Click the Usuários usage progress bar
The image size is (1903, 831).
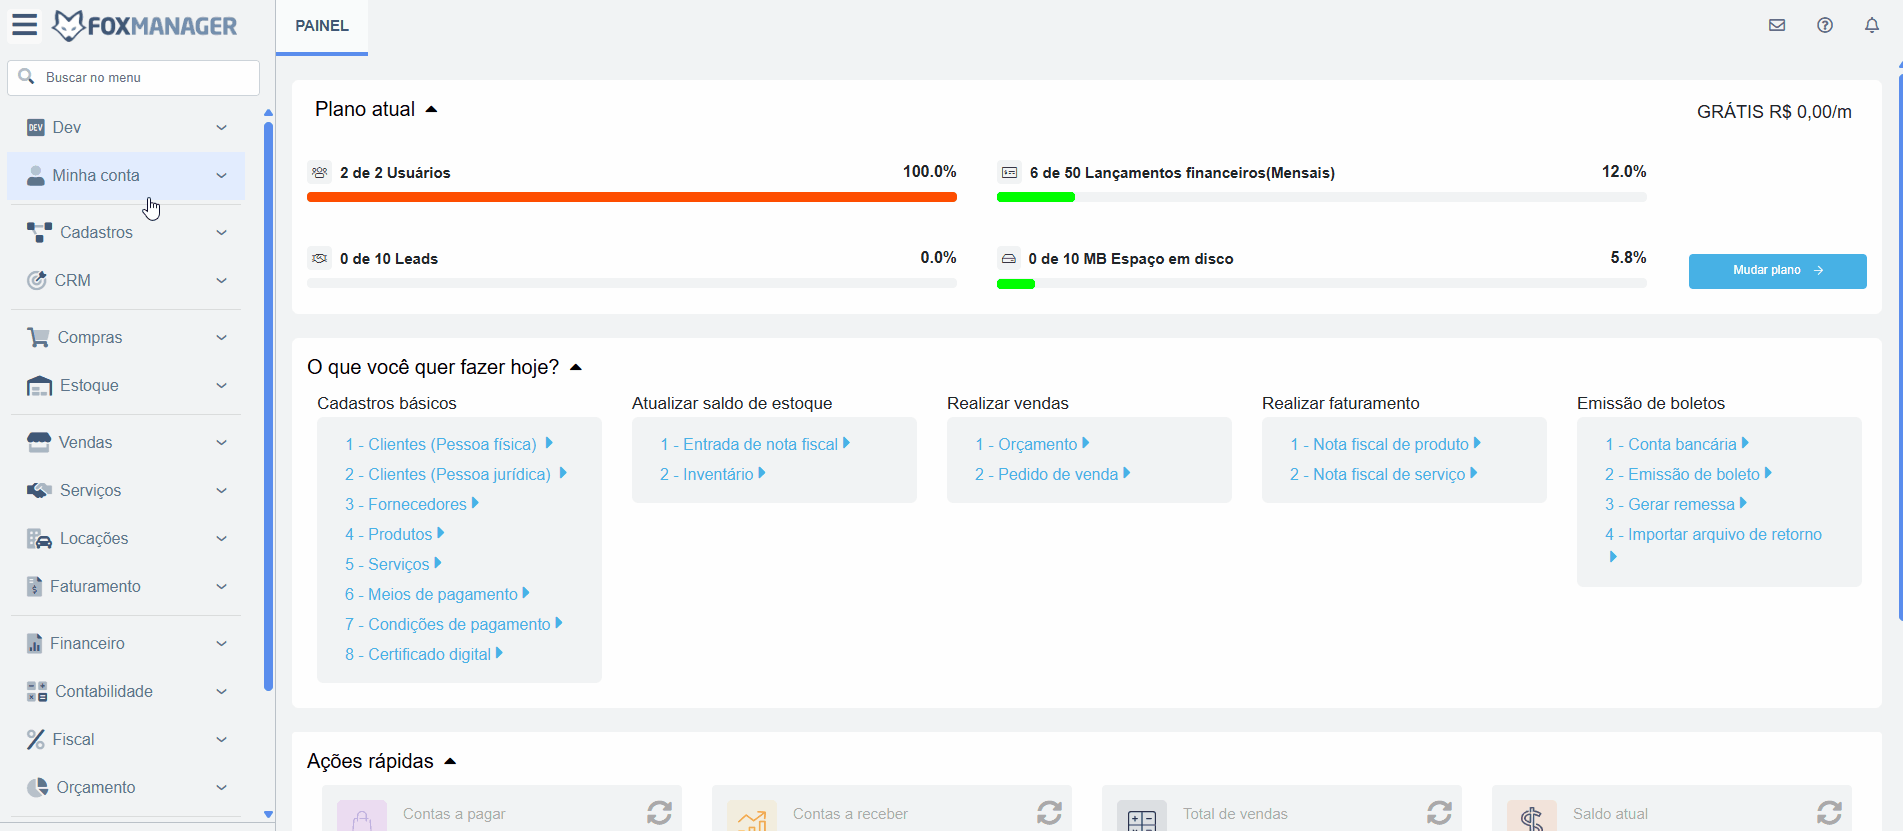click(631, 197)
